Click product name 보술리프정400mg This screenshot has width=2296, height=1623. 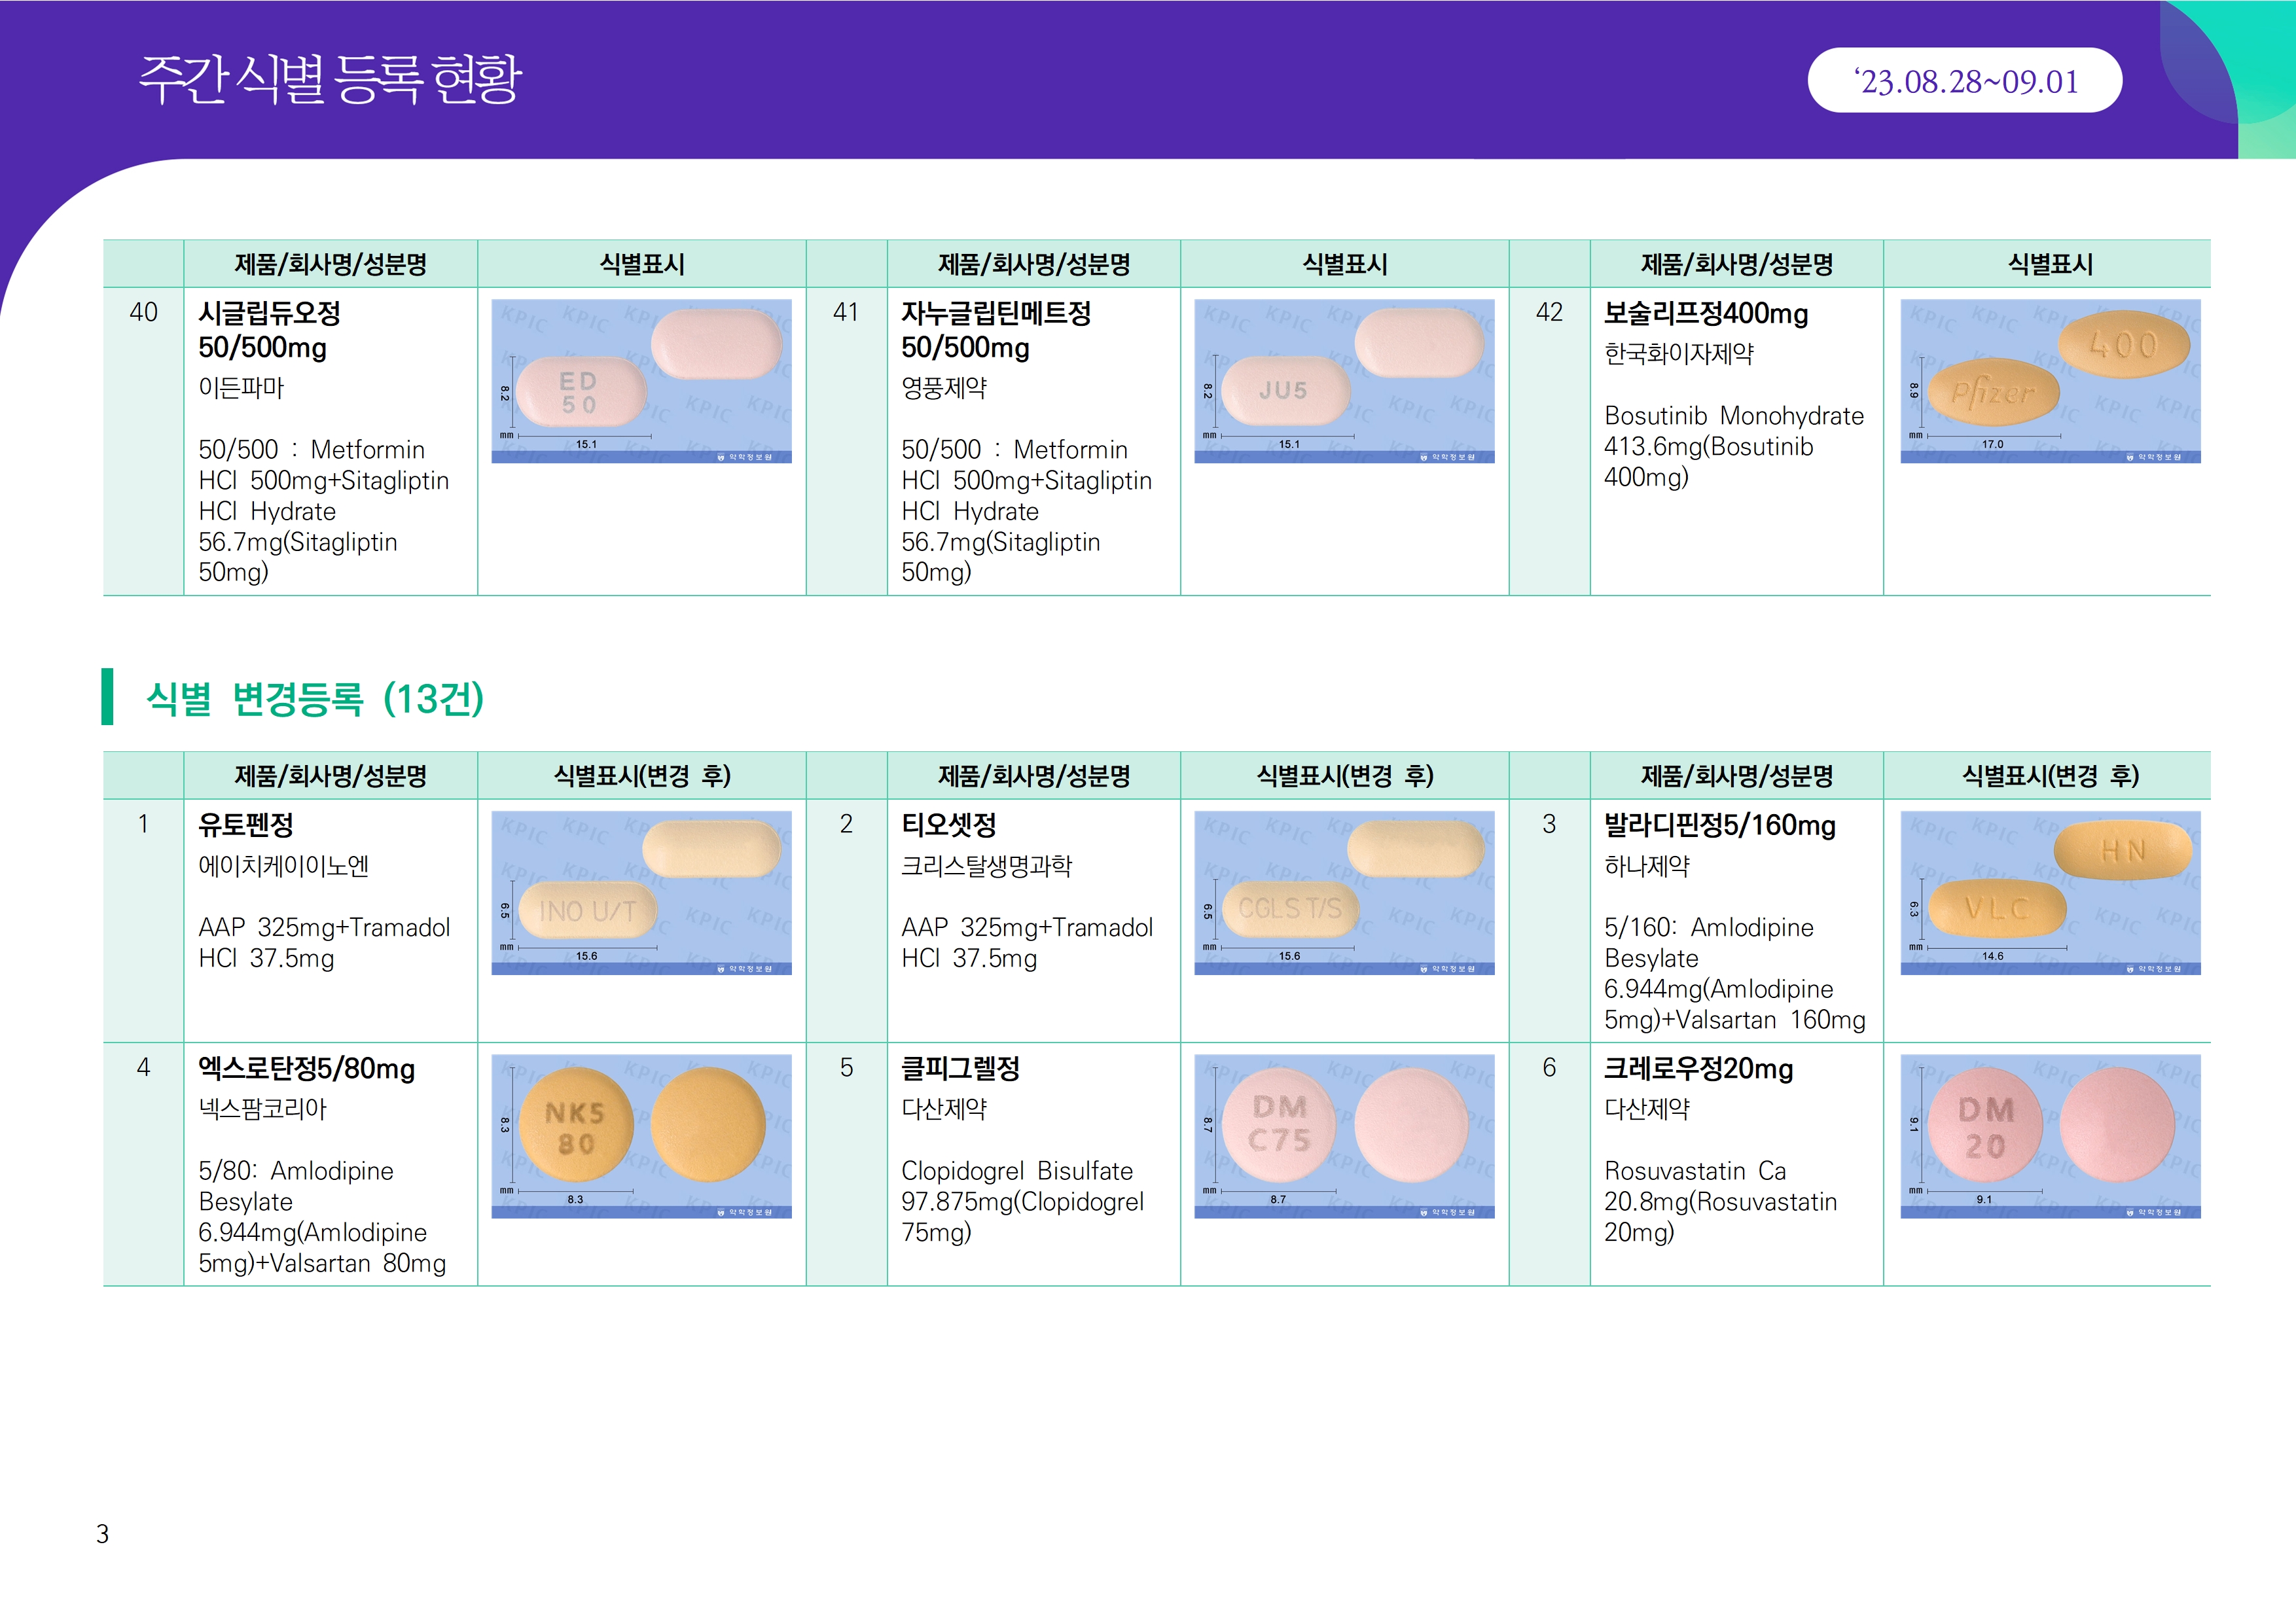pyautogui.click(x=1706, y=314)
